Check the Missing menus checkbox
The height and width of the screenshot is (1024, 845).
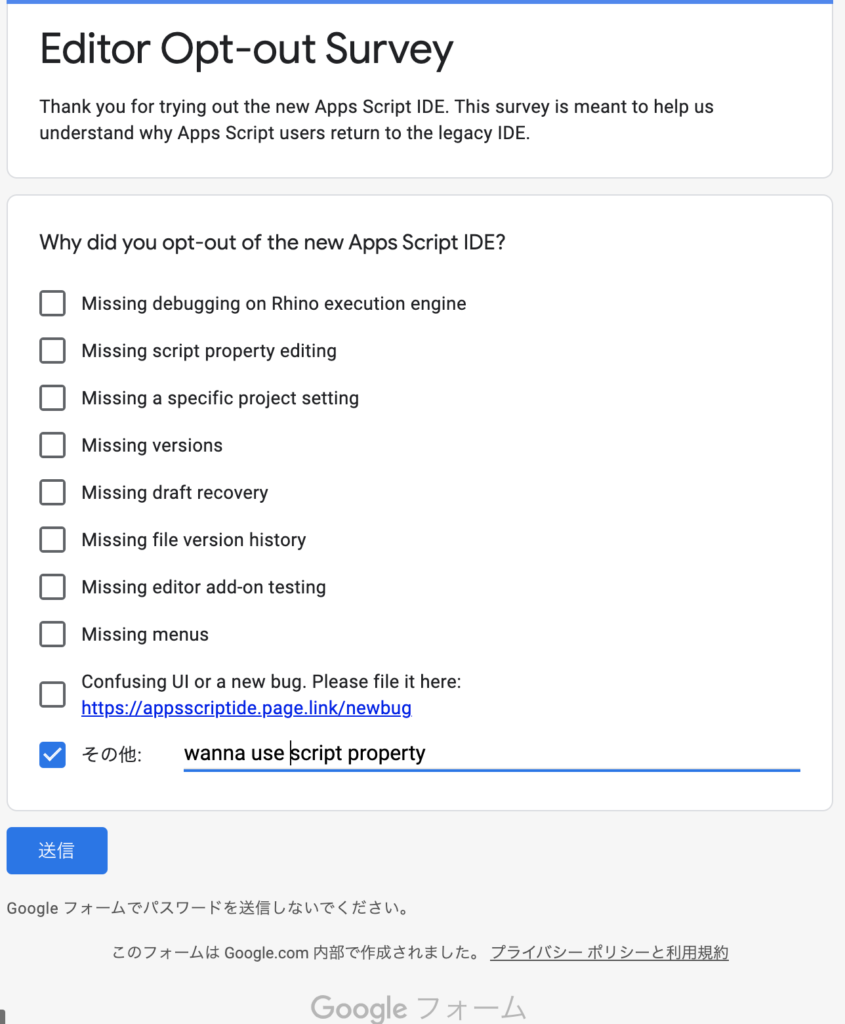pyautogui.click(x=52, y=634)
